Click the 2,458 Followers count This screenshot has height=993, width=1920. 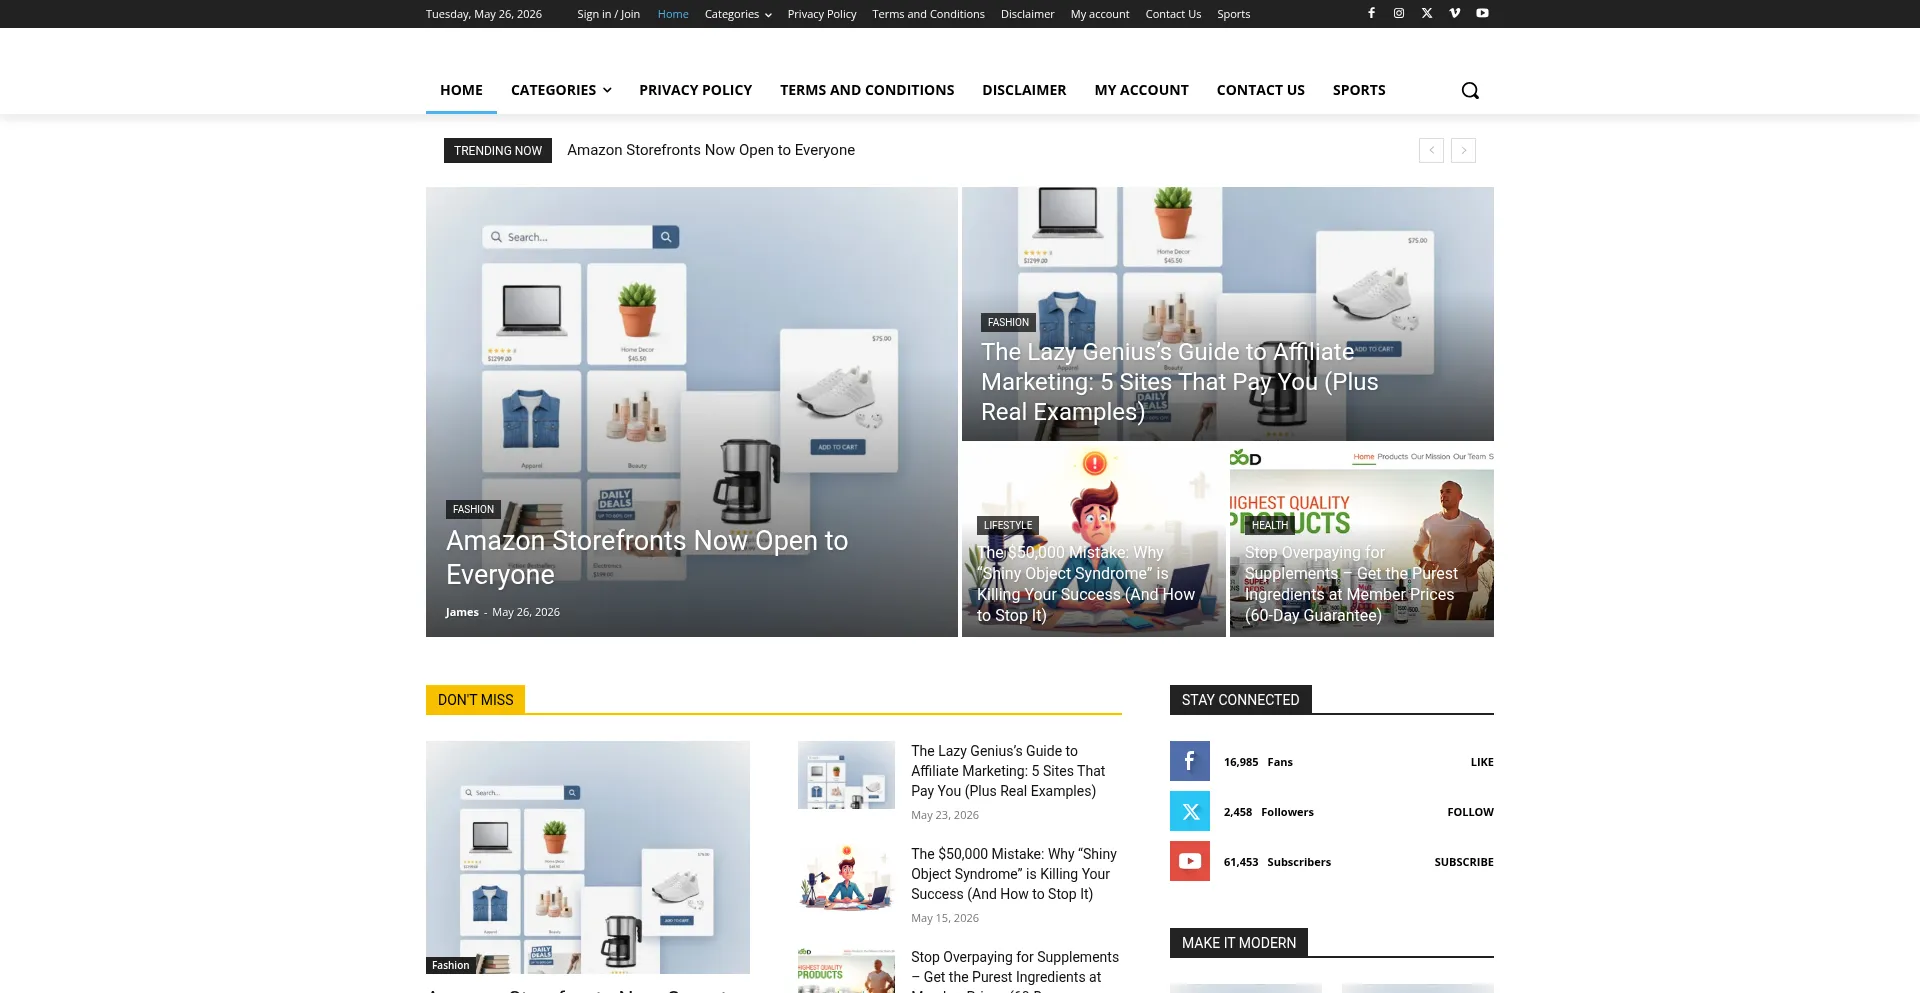pos(1269,812)
